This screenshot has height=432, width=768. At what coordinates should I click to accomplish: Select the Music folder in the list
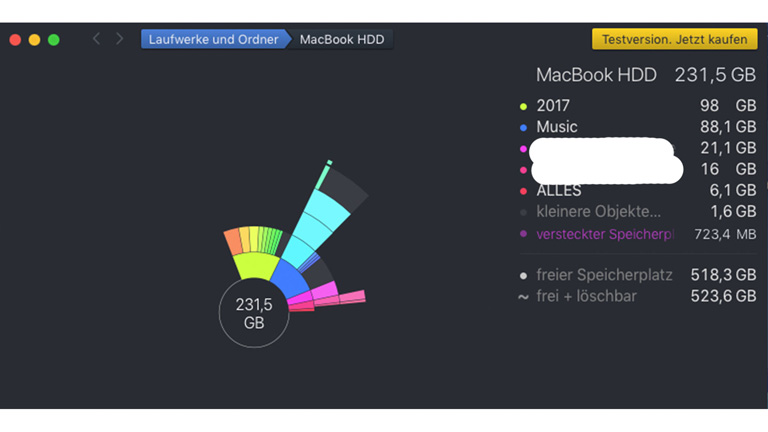point(557,127)
